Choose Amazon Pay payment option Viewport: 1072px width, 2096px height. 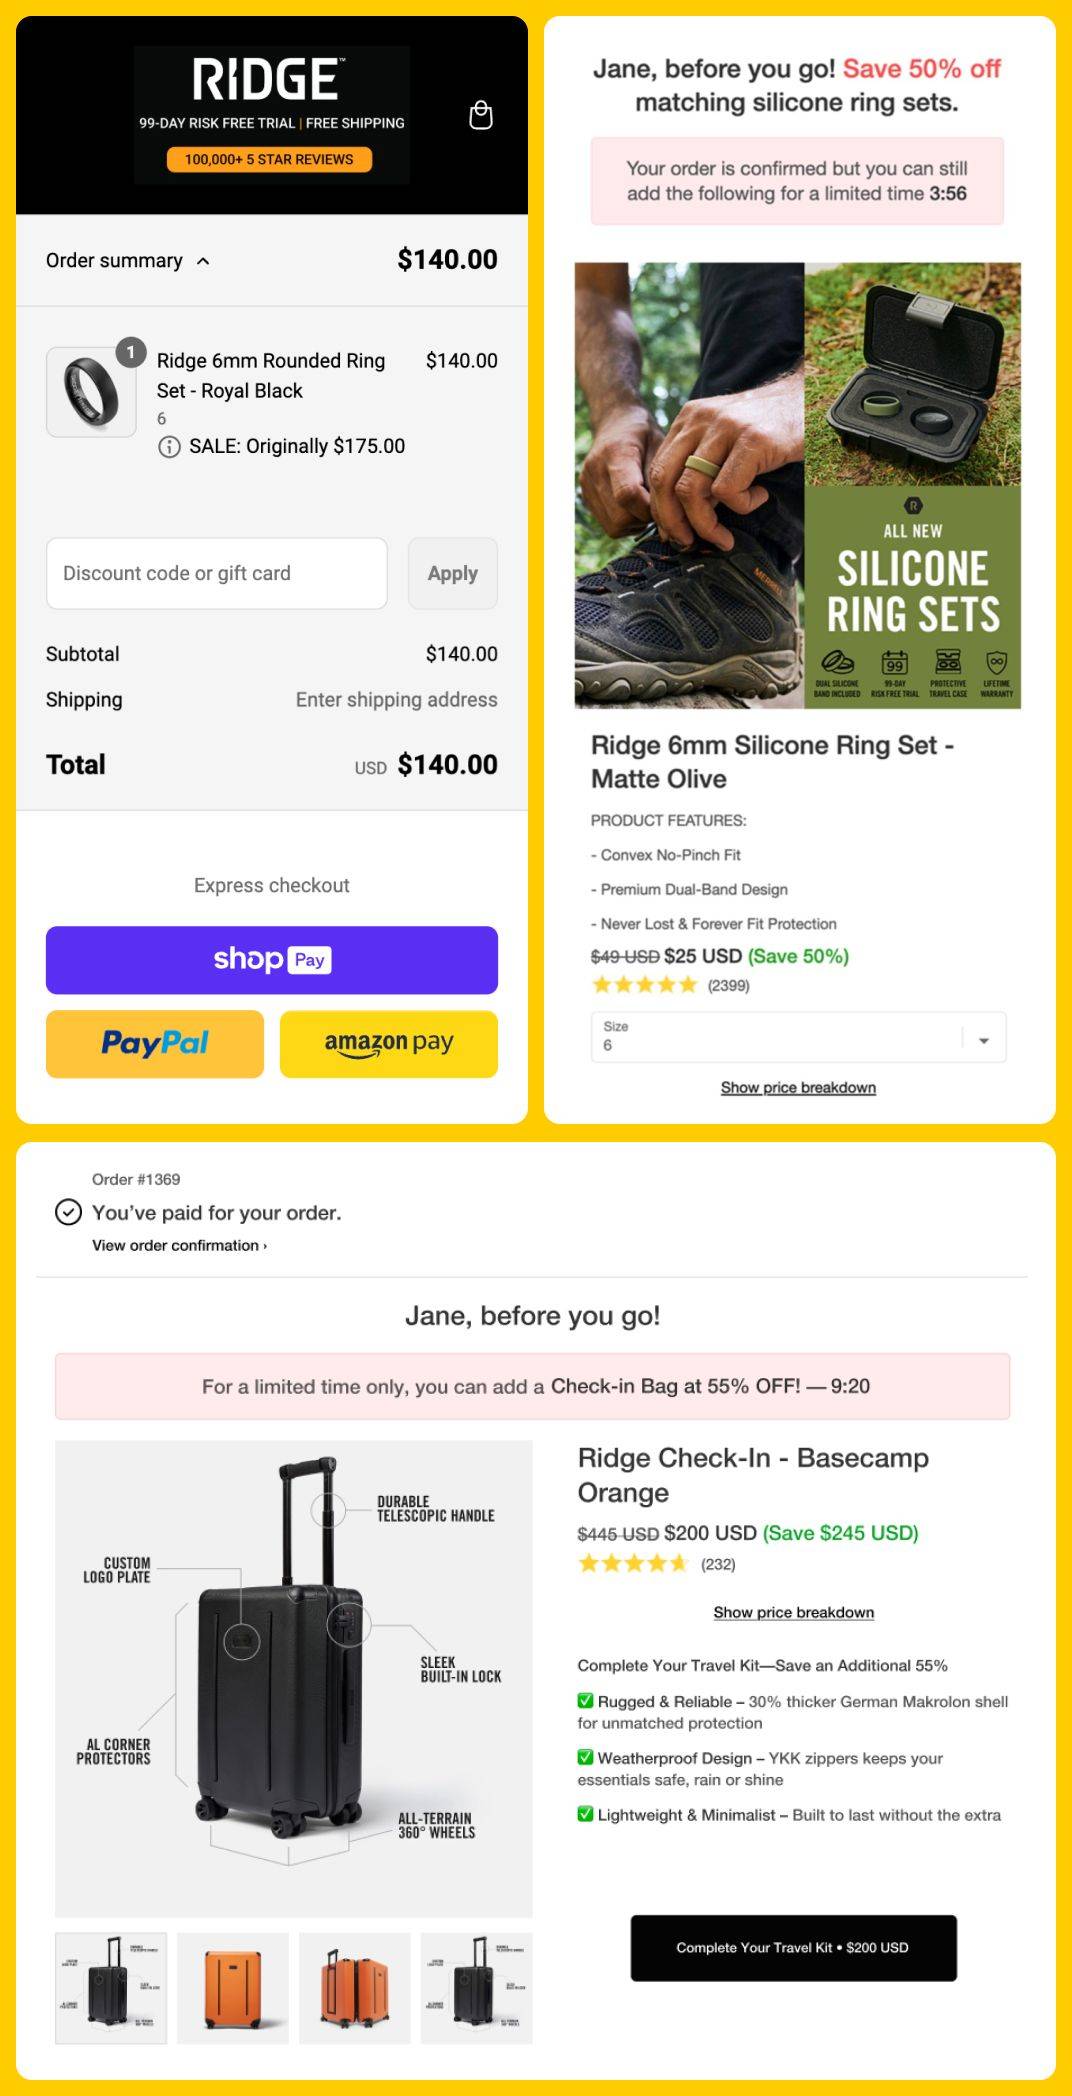pos(388,1043)
